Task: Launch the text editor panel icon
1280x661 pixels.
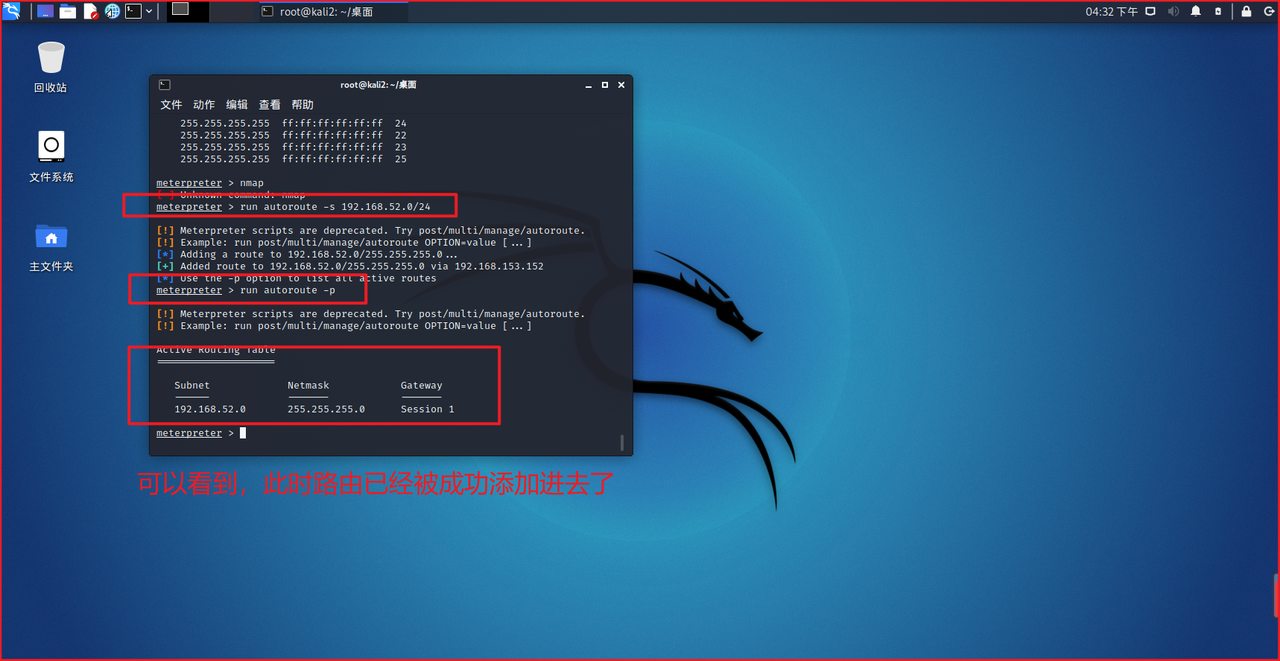Action: tap(90, 11)
